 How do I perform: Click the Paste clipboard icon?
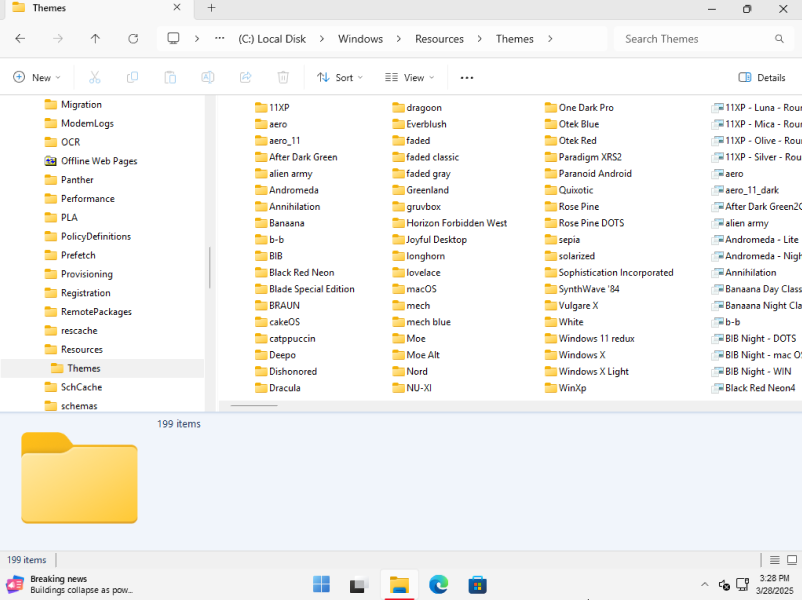pyautogui.click(x=170, y=77)
